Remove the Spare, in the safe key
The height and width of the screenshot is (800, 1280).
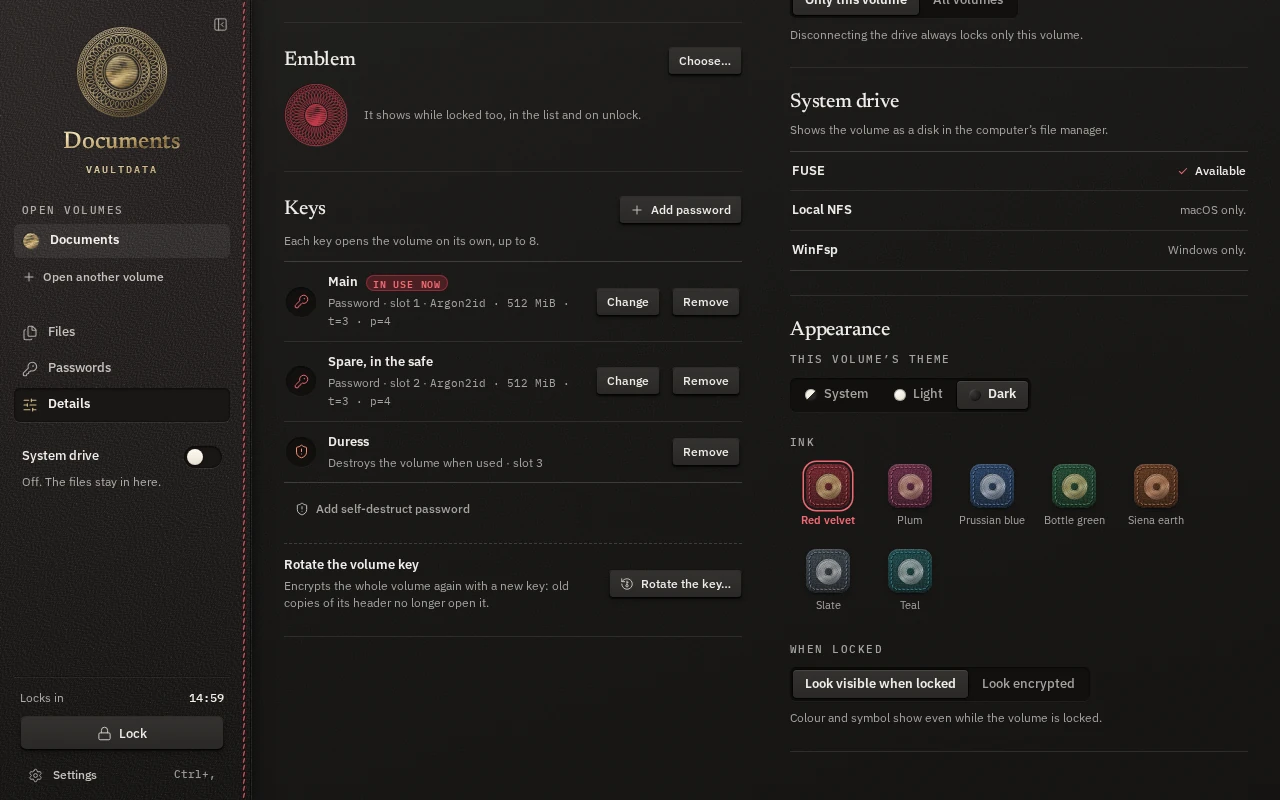[706, 381]
